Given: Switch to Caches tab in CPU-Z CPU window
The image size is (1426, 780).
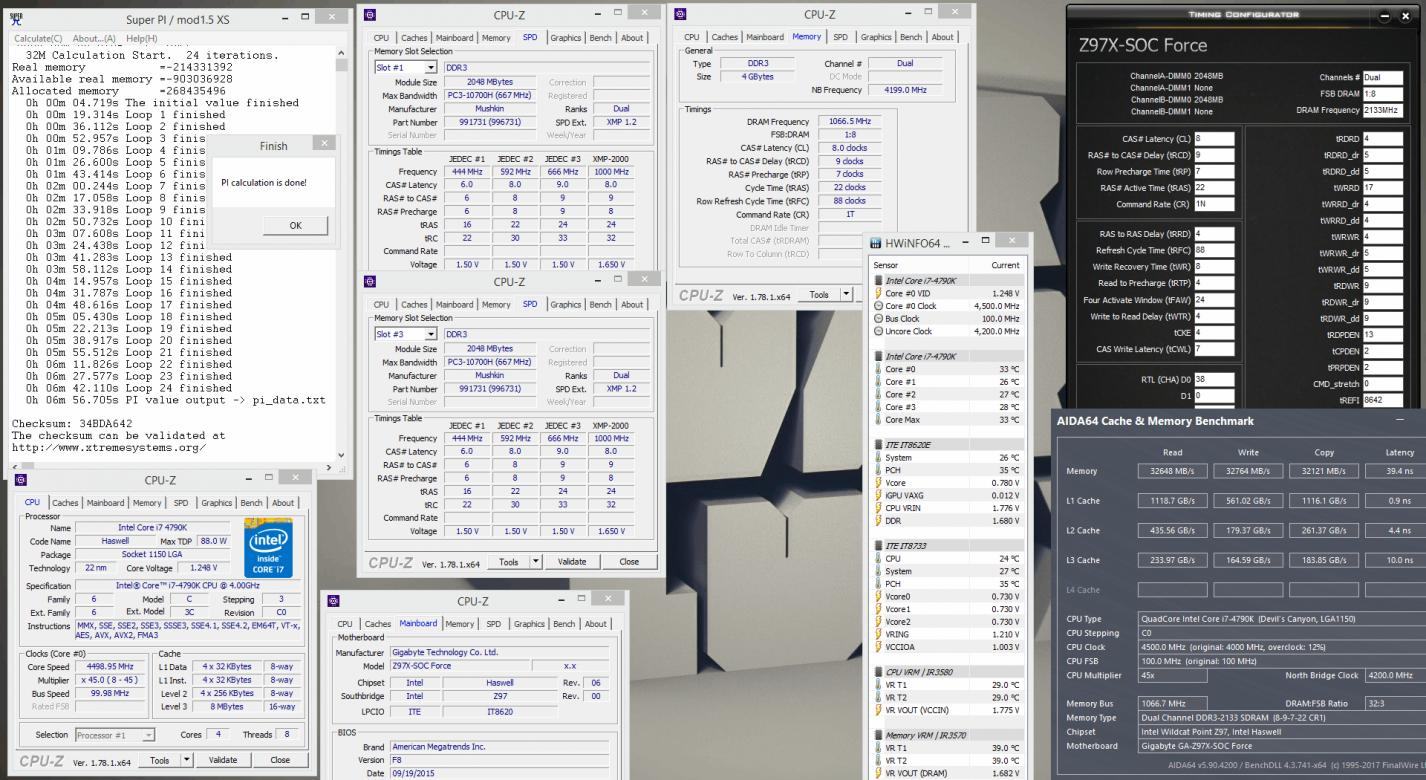Looking at the screenshot, I should coord(66,502).
